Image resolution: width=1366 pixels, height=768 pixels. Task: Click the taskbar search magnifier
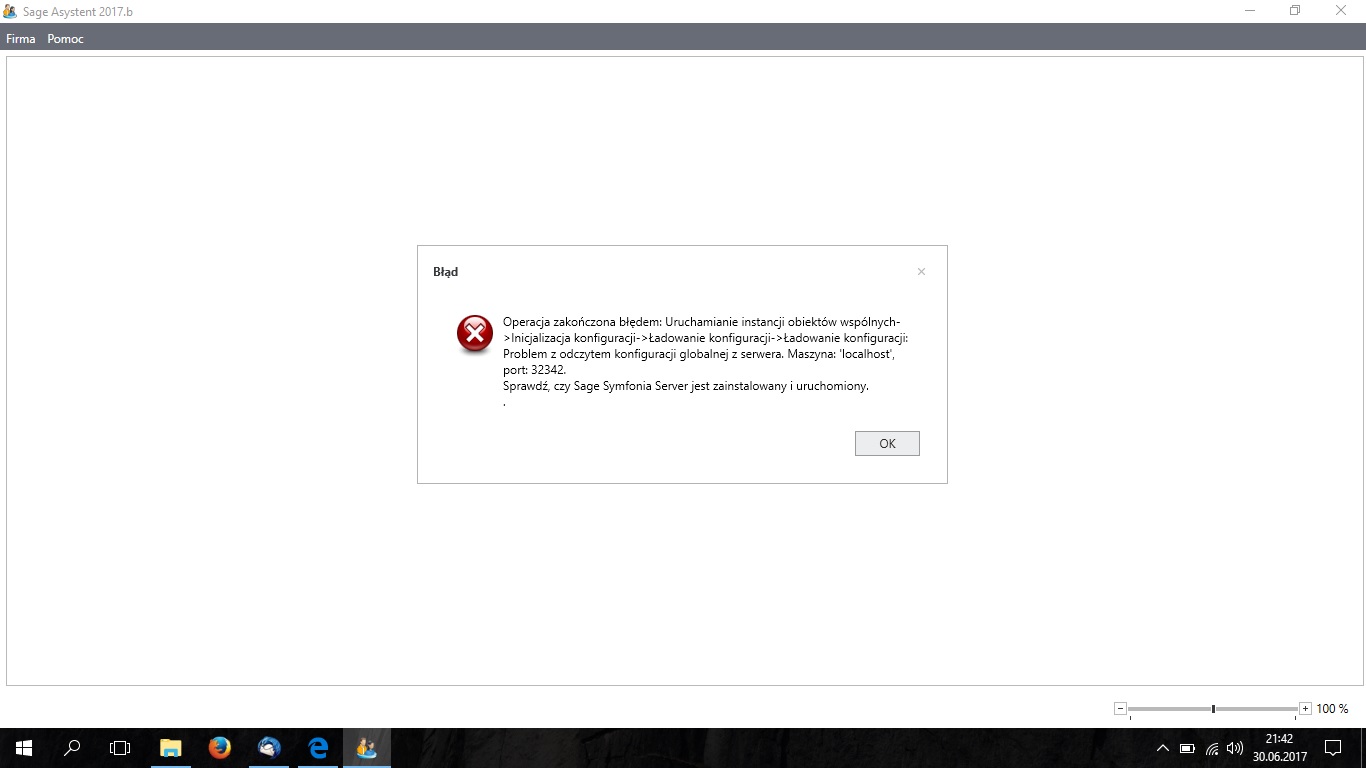pyautogui.click(x=72, y=747)
